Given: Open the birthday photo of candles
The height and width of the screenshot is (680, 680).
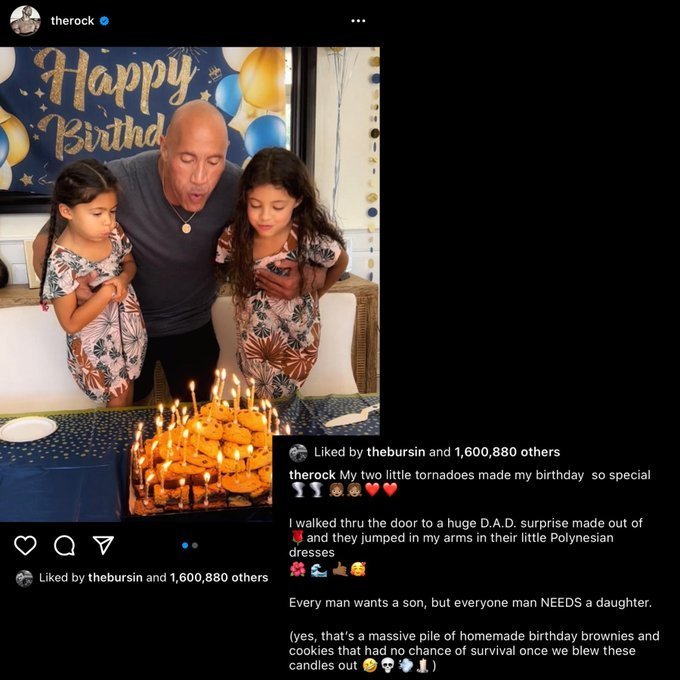Looking at the screenshot, I should coord(190,284).
